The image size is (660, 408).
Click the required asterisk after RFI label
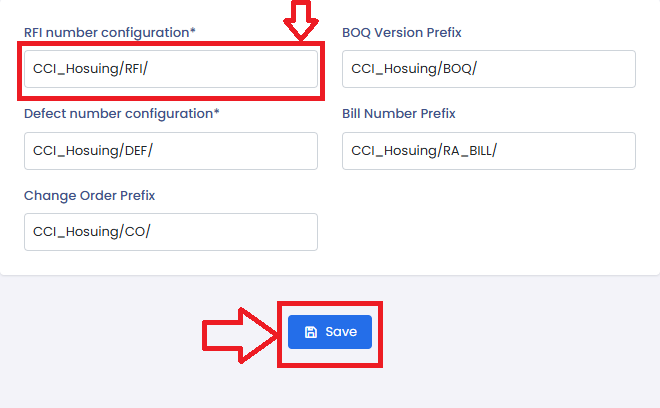[x=193, y=32]
